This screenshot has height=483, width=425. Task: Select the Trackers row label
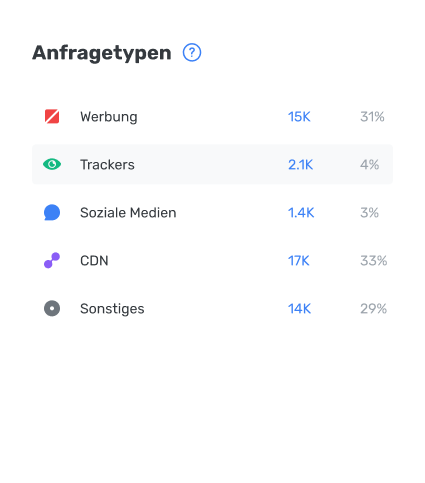coord(107,165)
